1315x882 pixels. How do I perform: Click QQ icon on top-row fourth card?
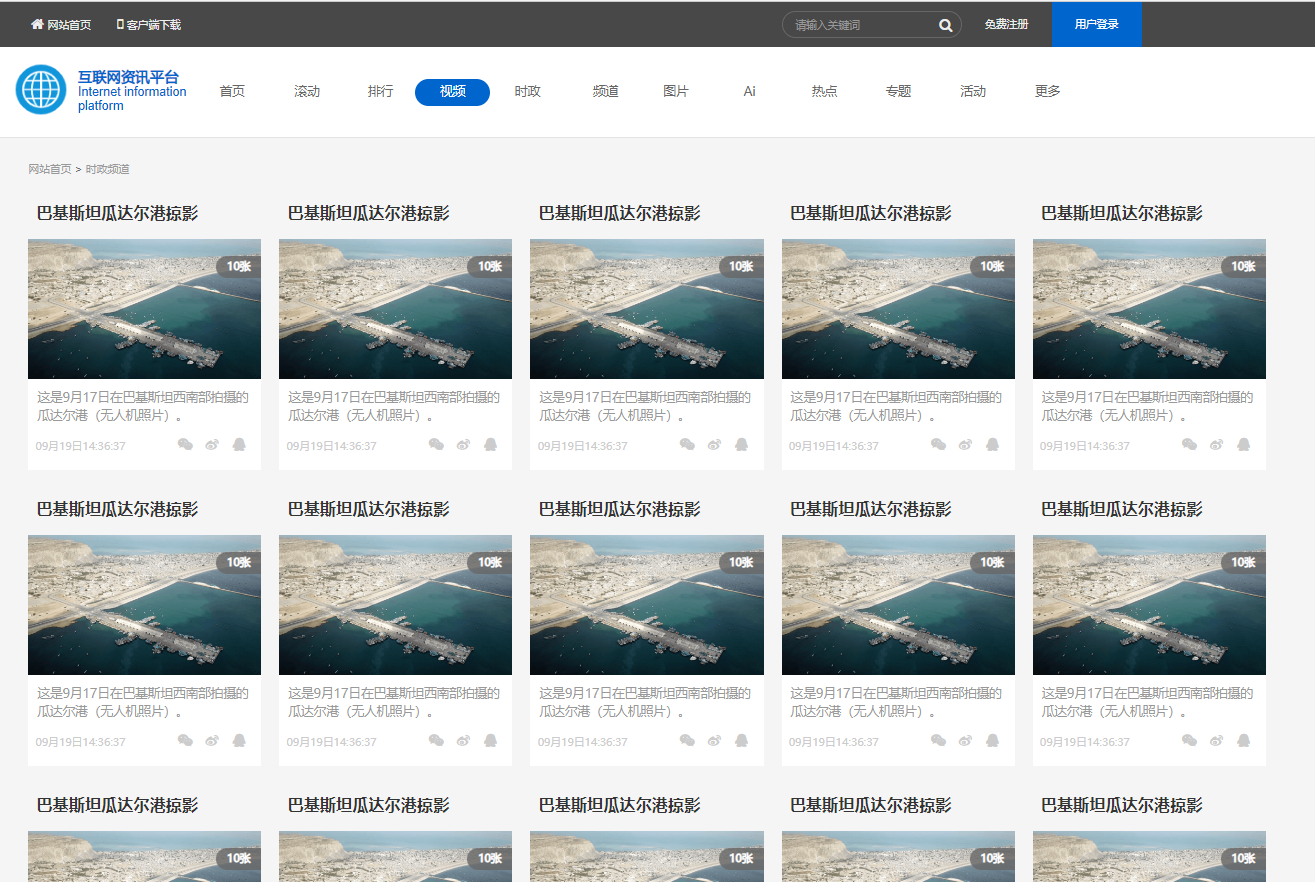point(992,445)
